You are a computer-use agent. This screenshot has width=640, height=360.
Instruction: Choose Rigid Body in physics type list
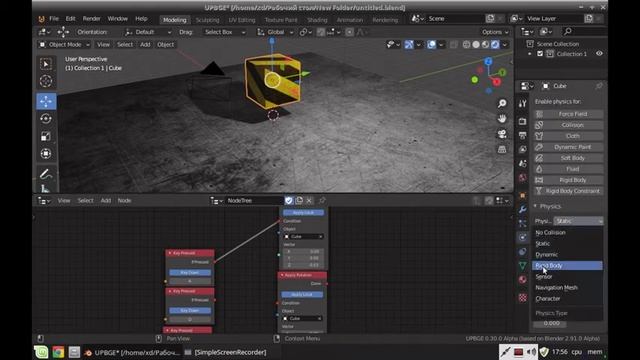(x=567, y=265)
